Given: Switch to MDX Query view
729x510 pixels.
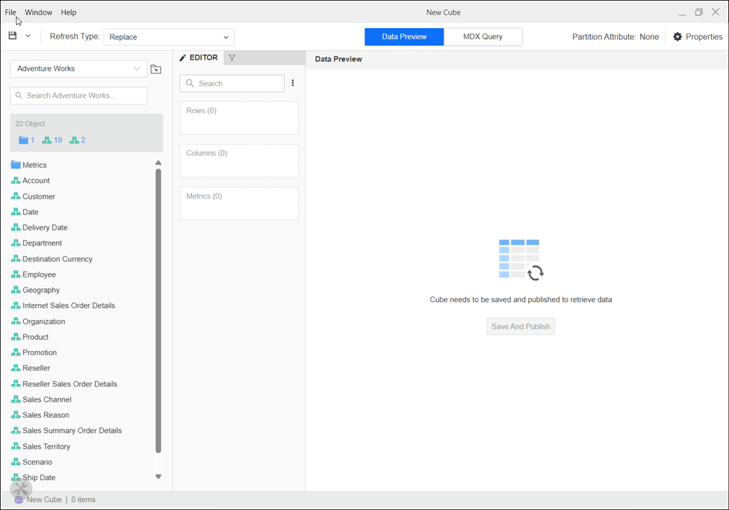Looking at the screenshot, I should click(x=483, y=37).
